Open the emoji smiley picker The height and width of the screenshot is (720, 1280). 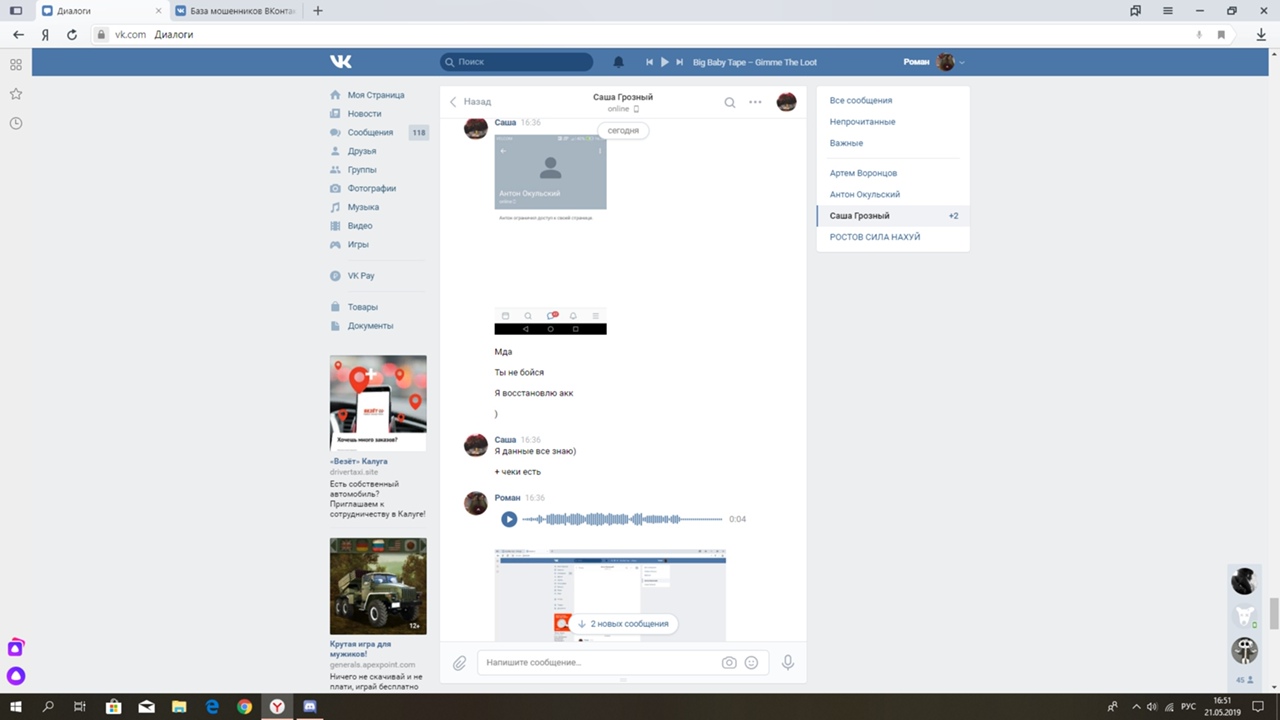click(751, 663)
